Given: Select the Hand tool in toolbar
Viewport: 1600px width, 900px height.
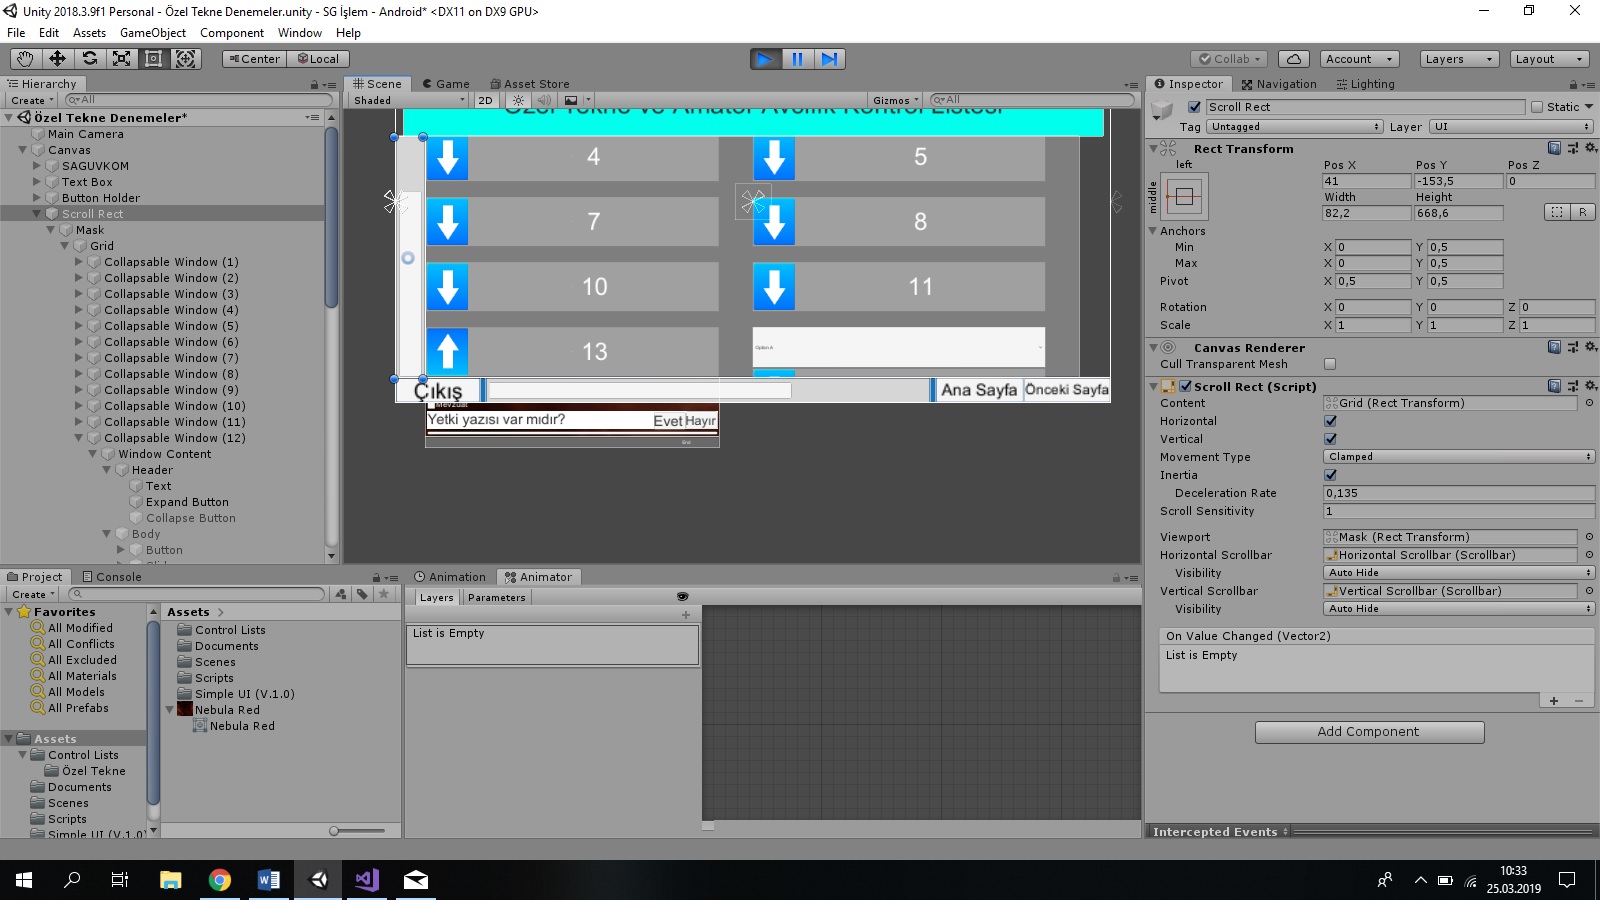Looking at the screenshot, I should pyautogui.click(x=25, y=59).
